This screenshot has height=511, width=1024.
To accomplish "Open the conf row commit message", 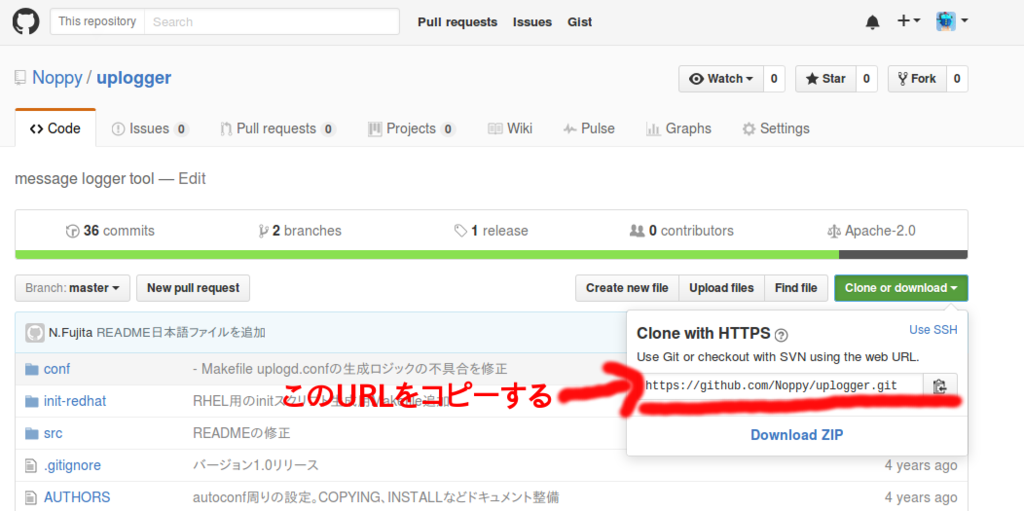I will pos(350,369).
